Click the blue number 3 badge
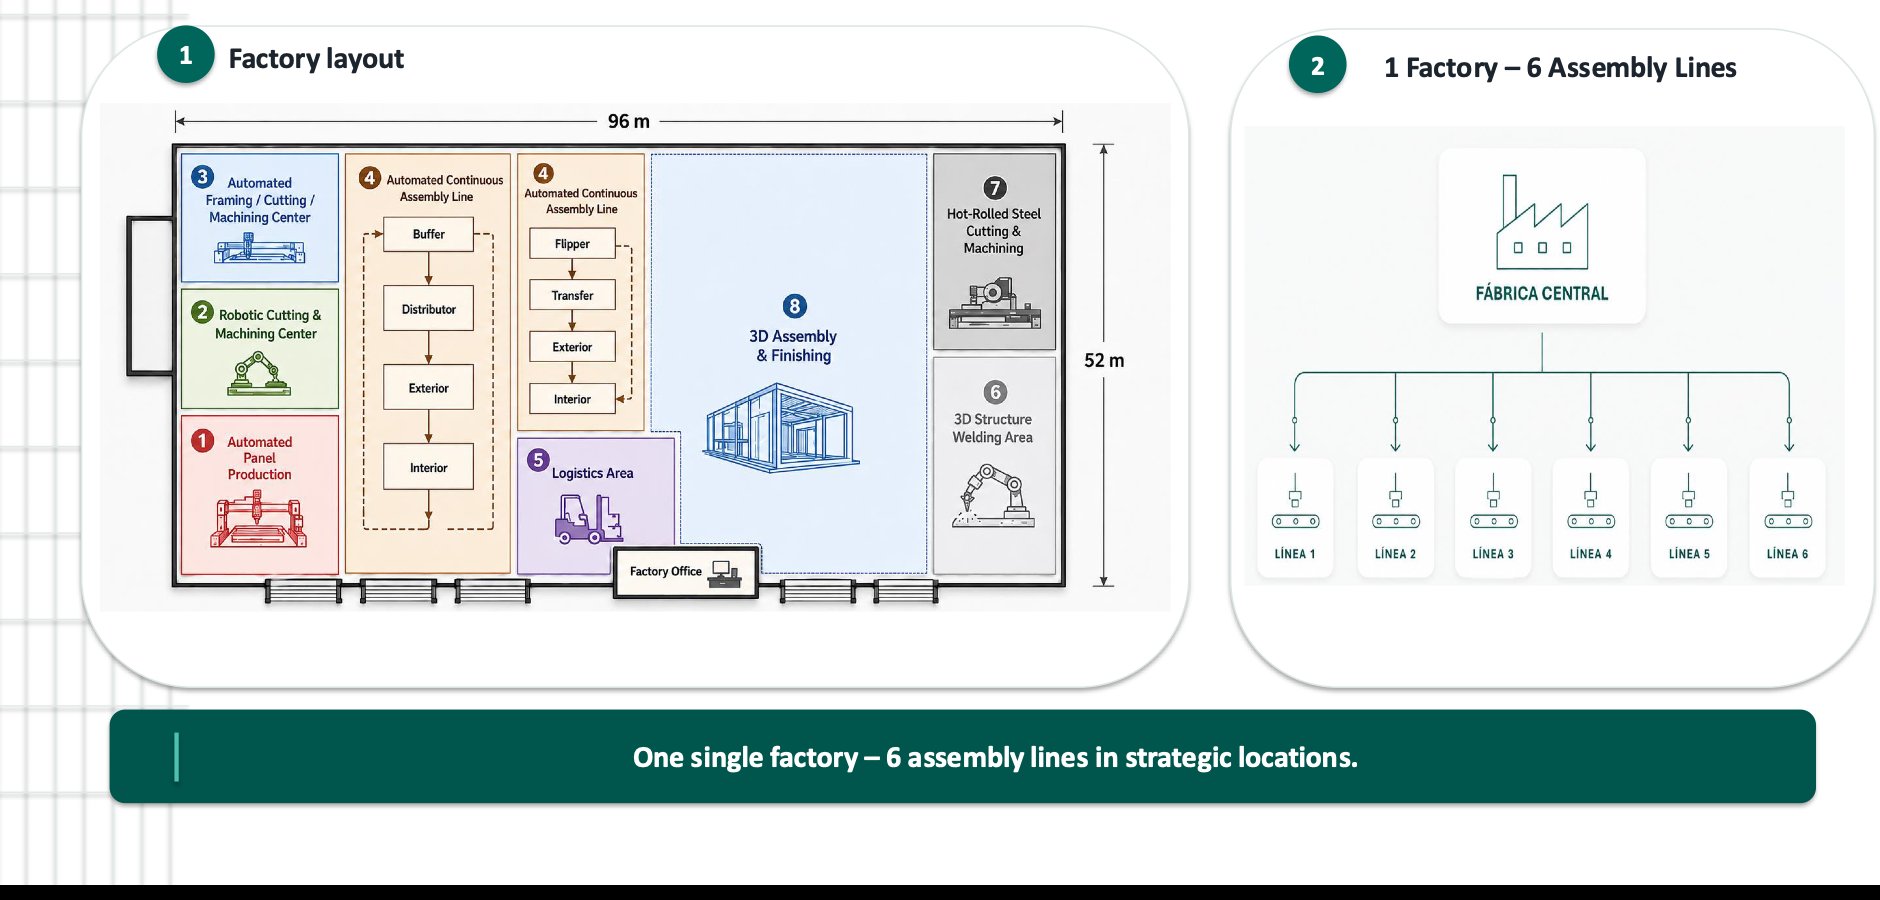1880x900 pixels. [x=202, y=177]
